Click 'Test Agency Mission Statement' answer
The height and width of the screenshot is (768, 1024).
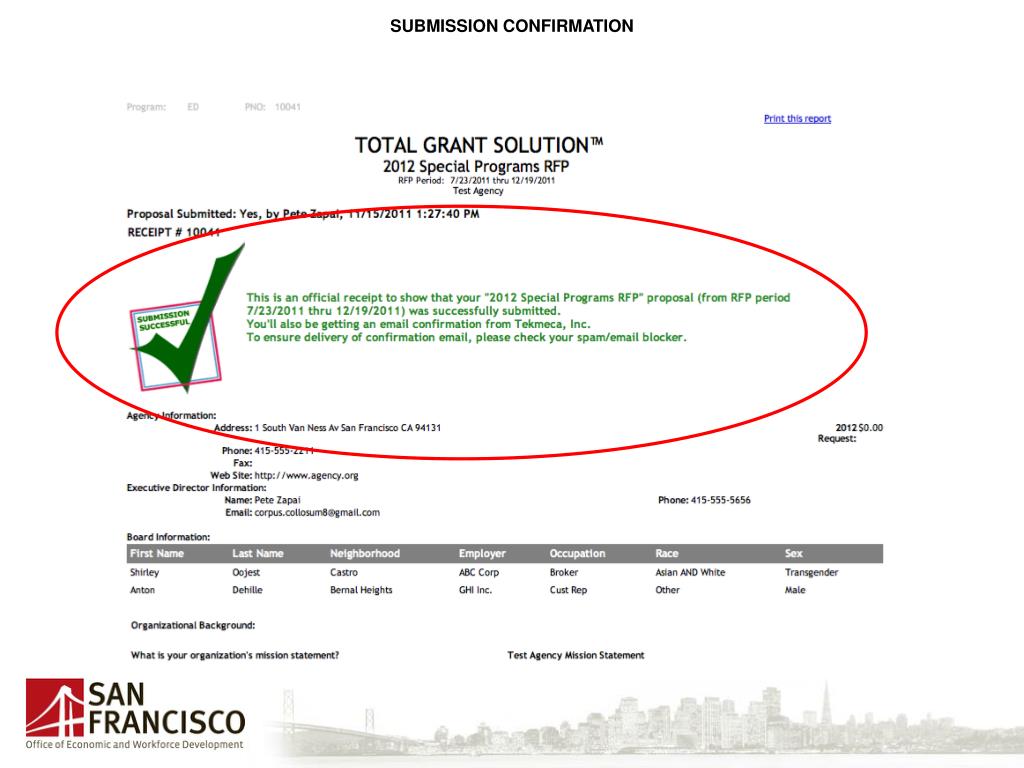(x=575, y=655)
